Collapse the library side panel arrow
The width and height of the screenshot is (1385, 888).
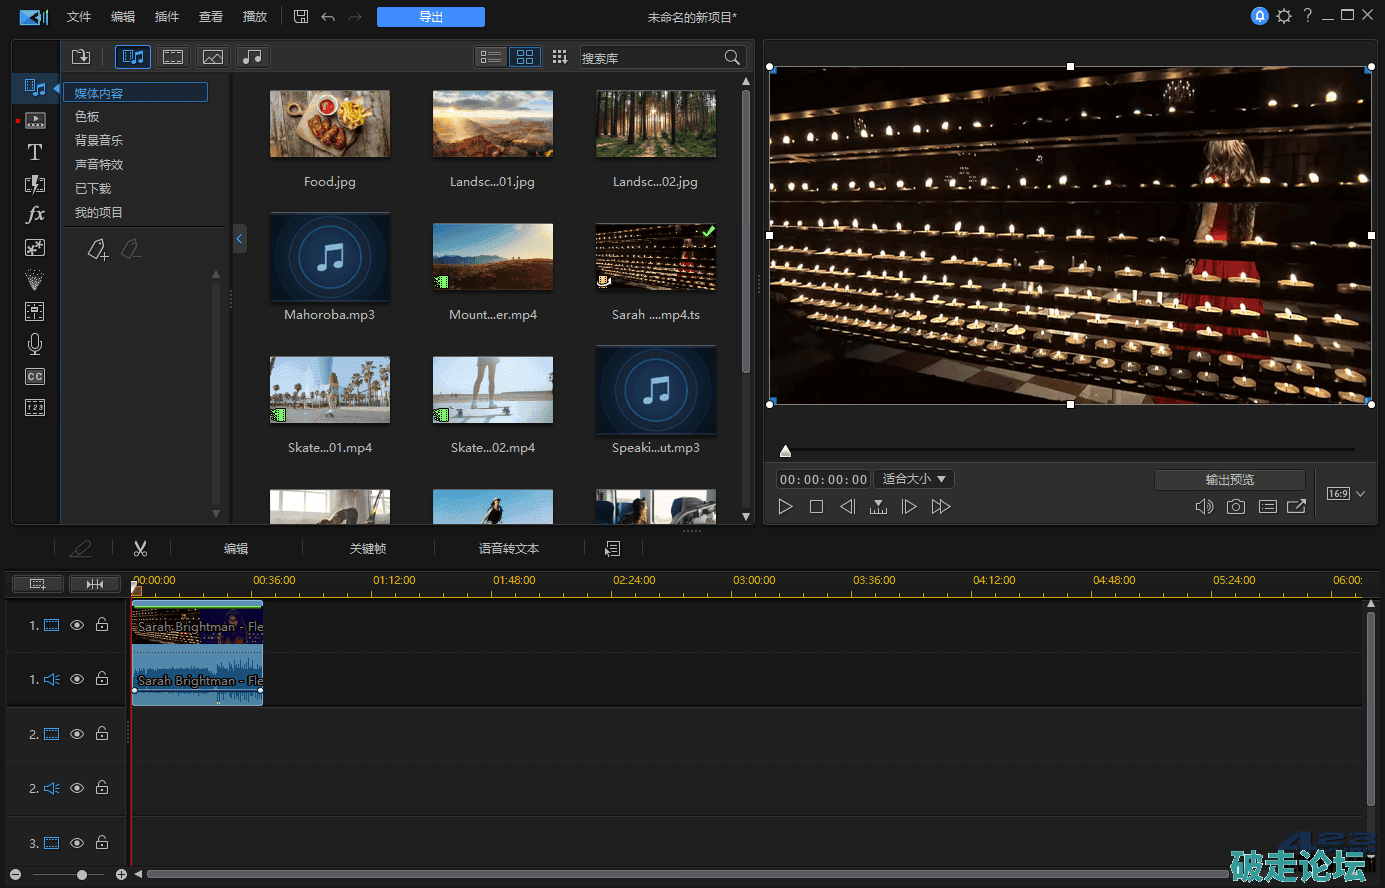(239, 239)
